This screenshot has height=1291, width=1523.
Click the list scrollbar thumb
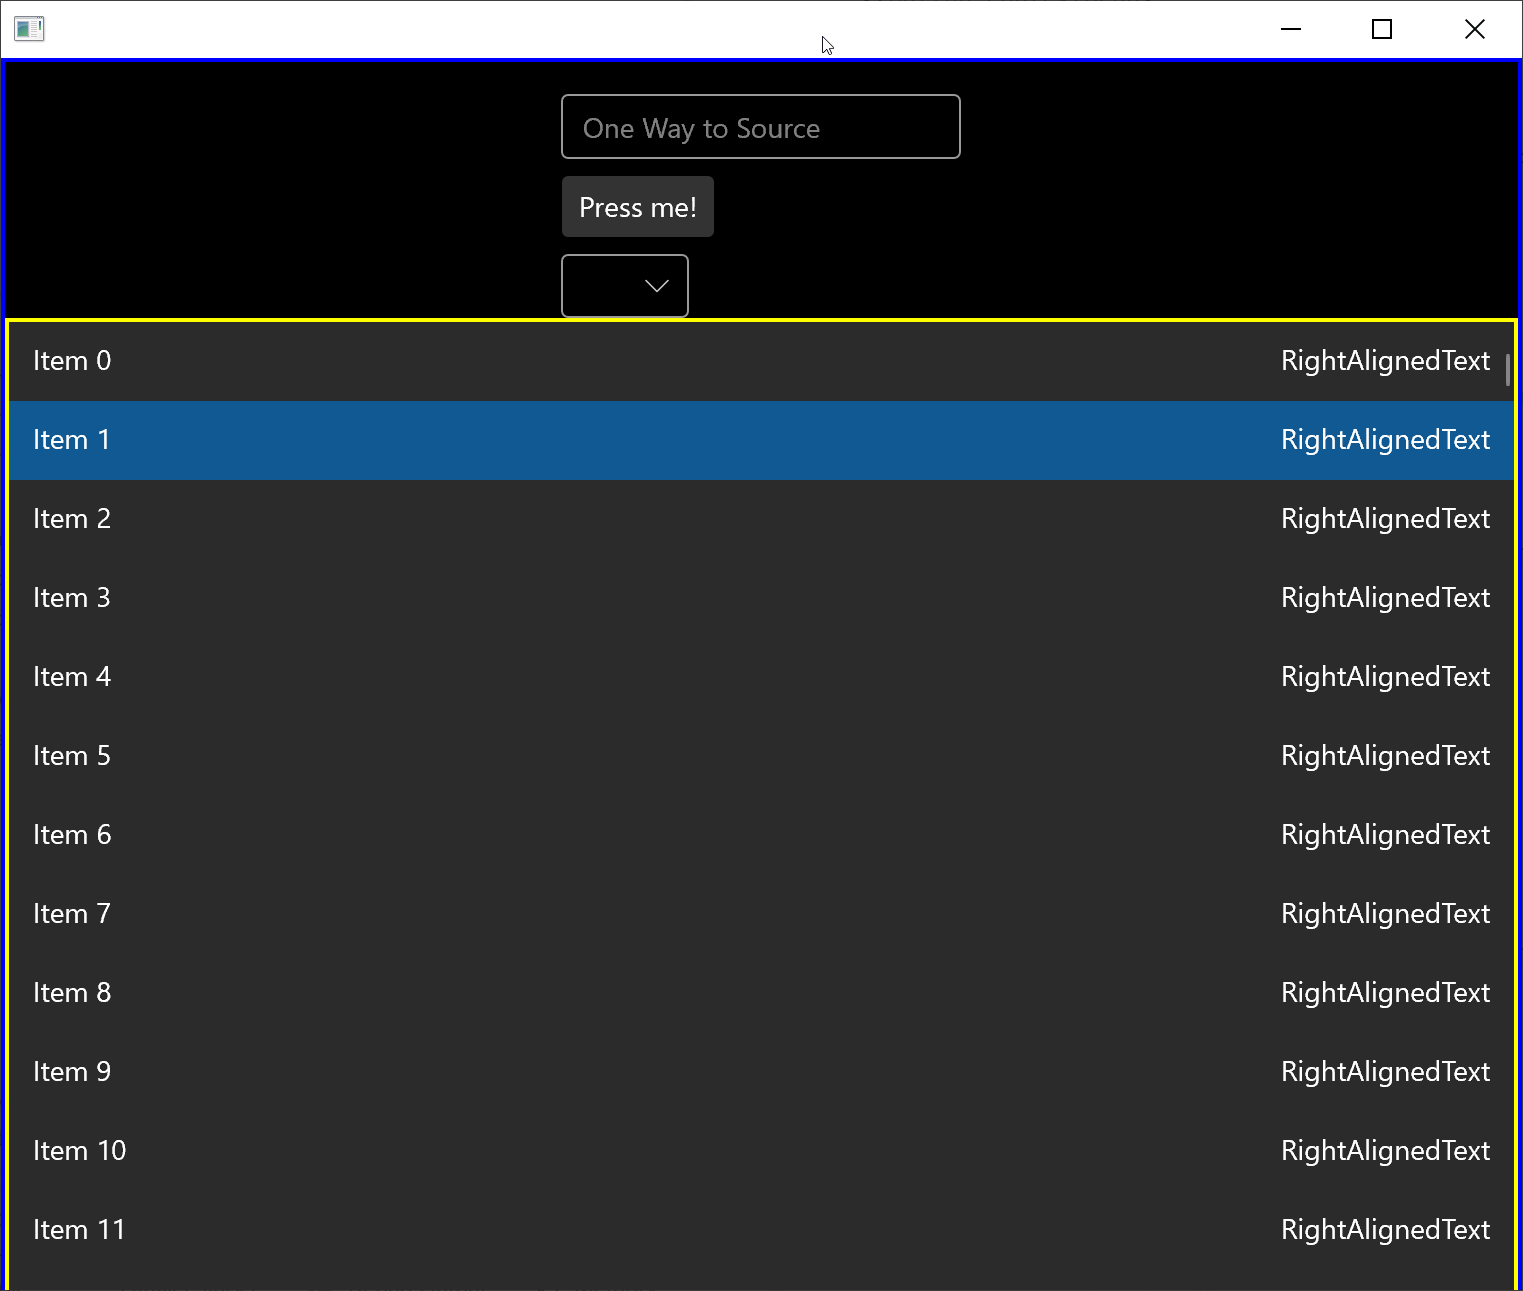1507,370
